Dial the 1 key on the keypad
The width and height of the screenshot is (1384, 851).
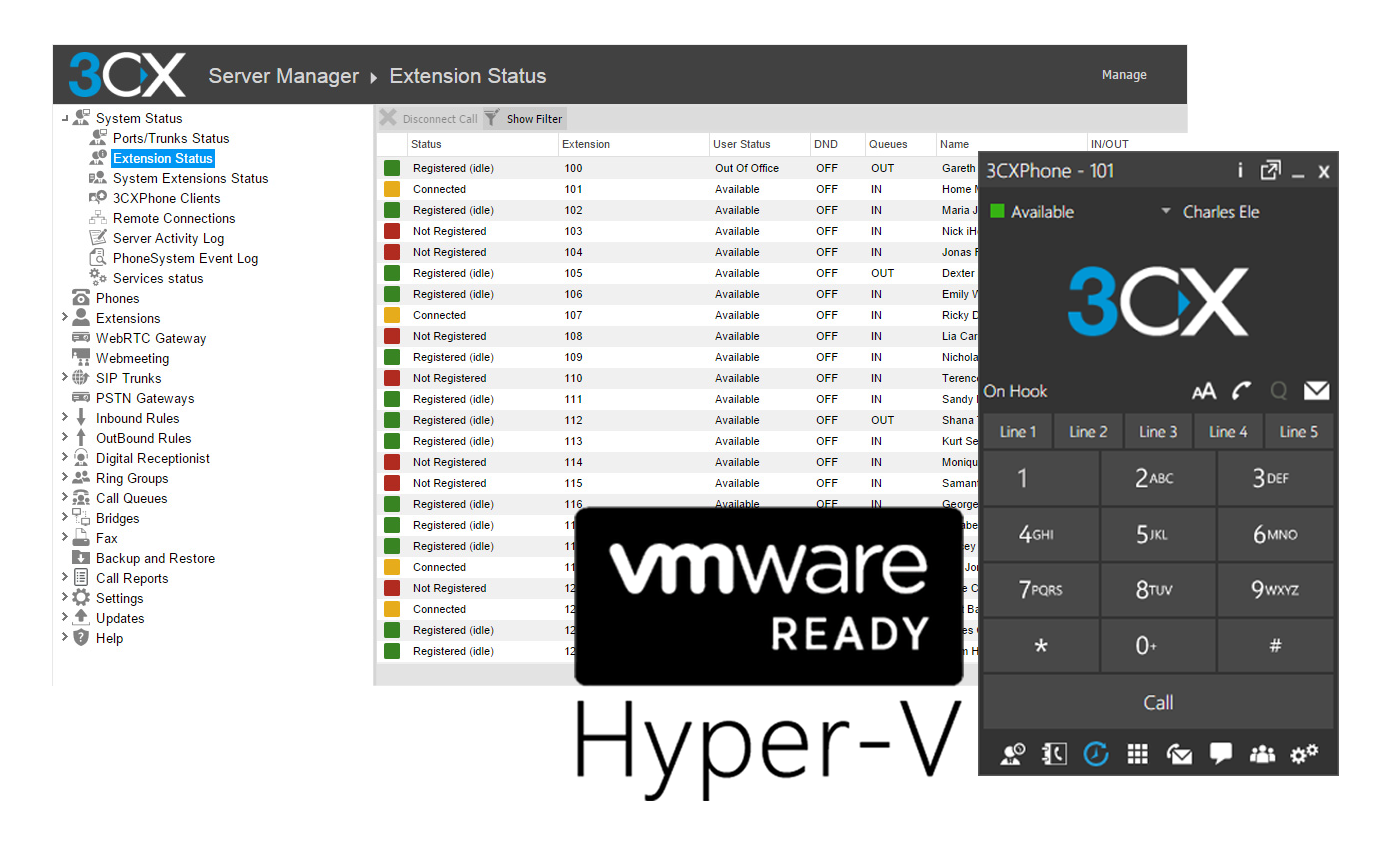1041,478
